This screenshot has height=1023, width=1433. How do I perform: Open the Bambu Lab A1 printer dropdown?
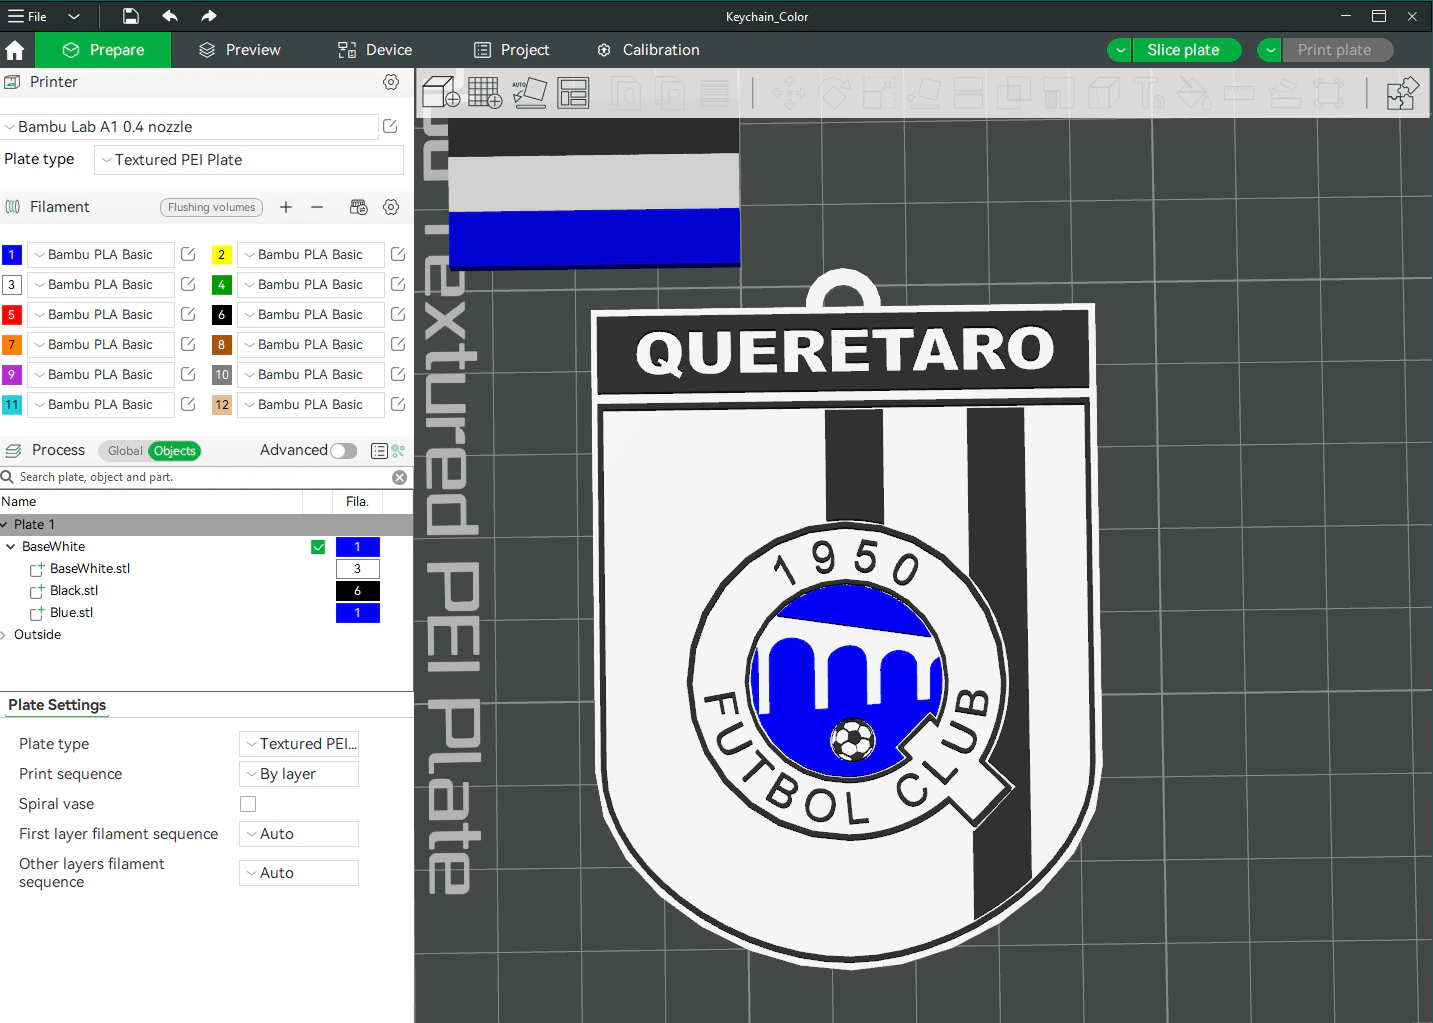[x=189, y=127]
